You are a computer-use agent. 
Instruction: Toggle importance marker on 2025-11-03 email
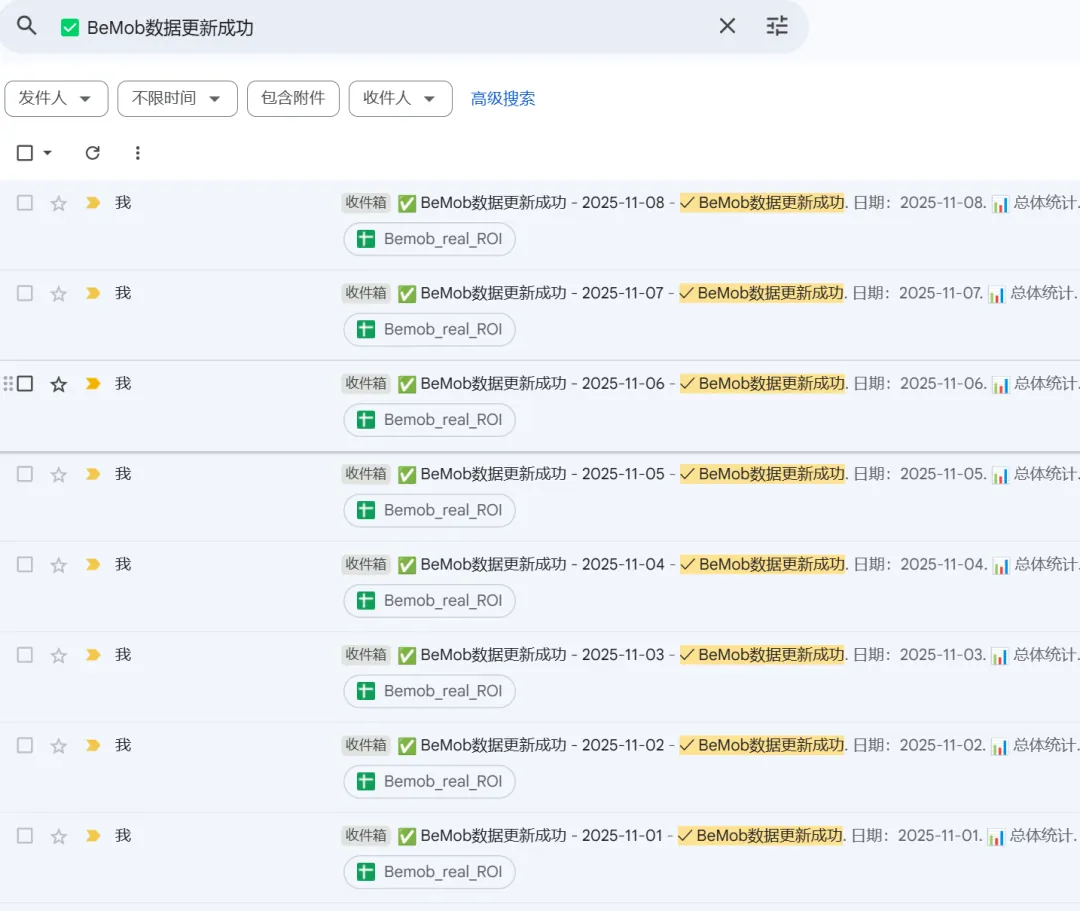pos(93,655)
